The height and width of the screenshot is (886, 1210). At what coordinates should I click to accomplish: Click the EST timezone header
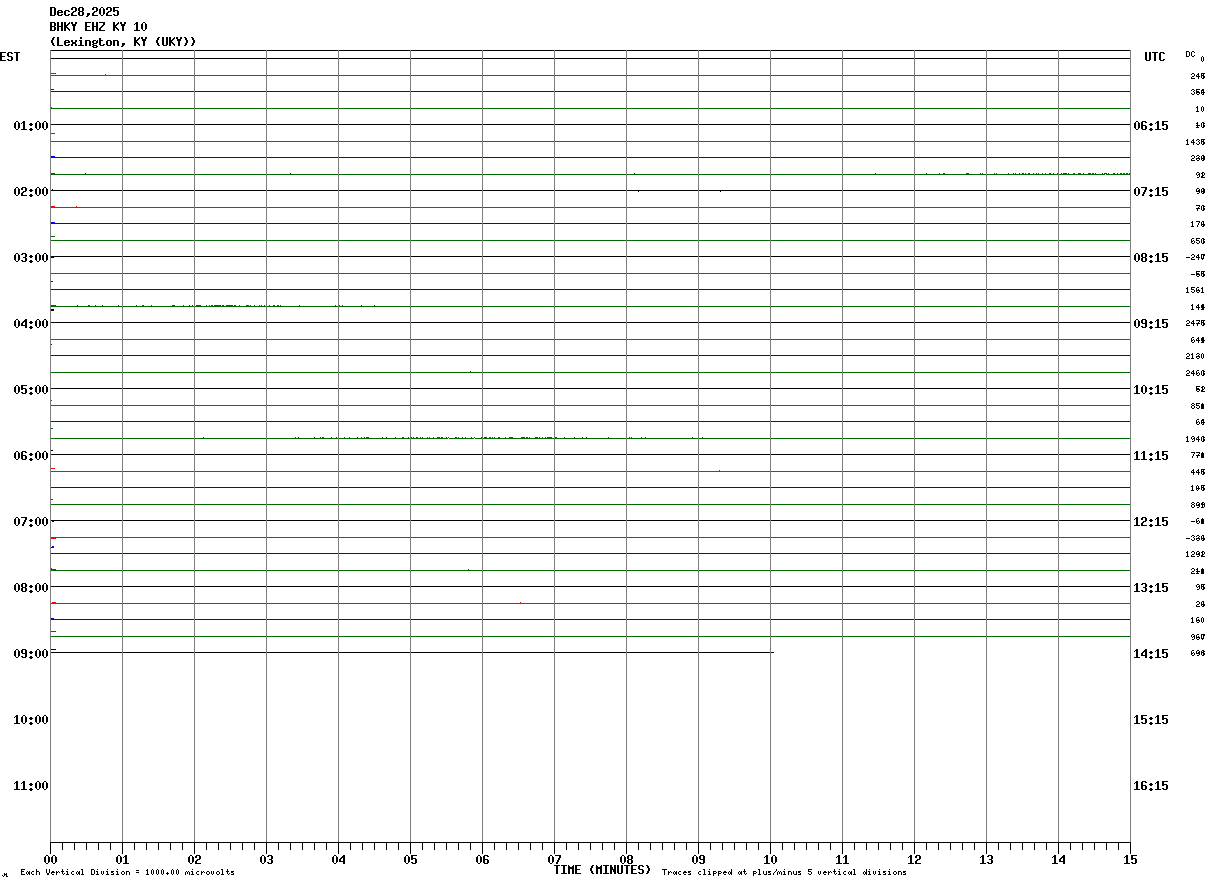click(10, 57)
